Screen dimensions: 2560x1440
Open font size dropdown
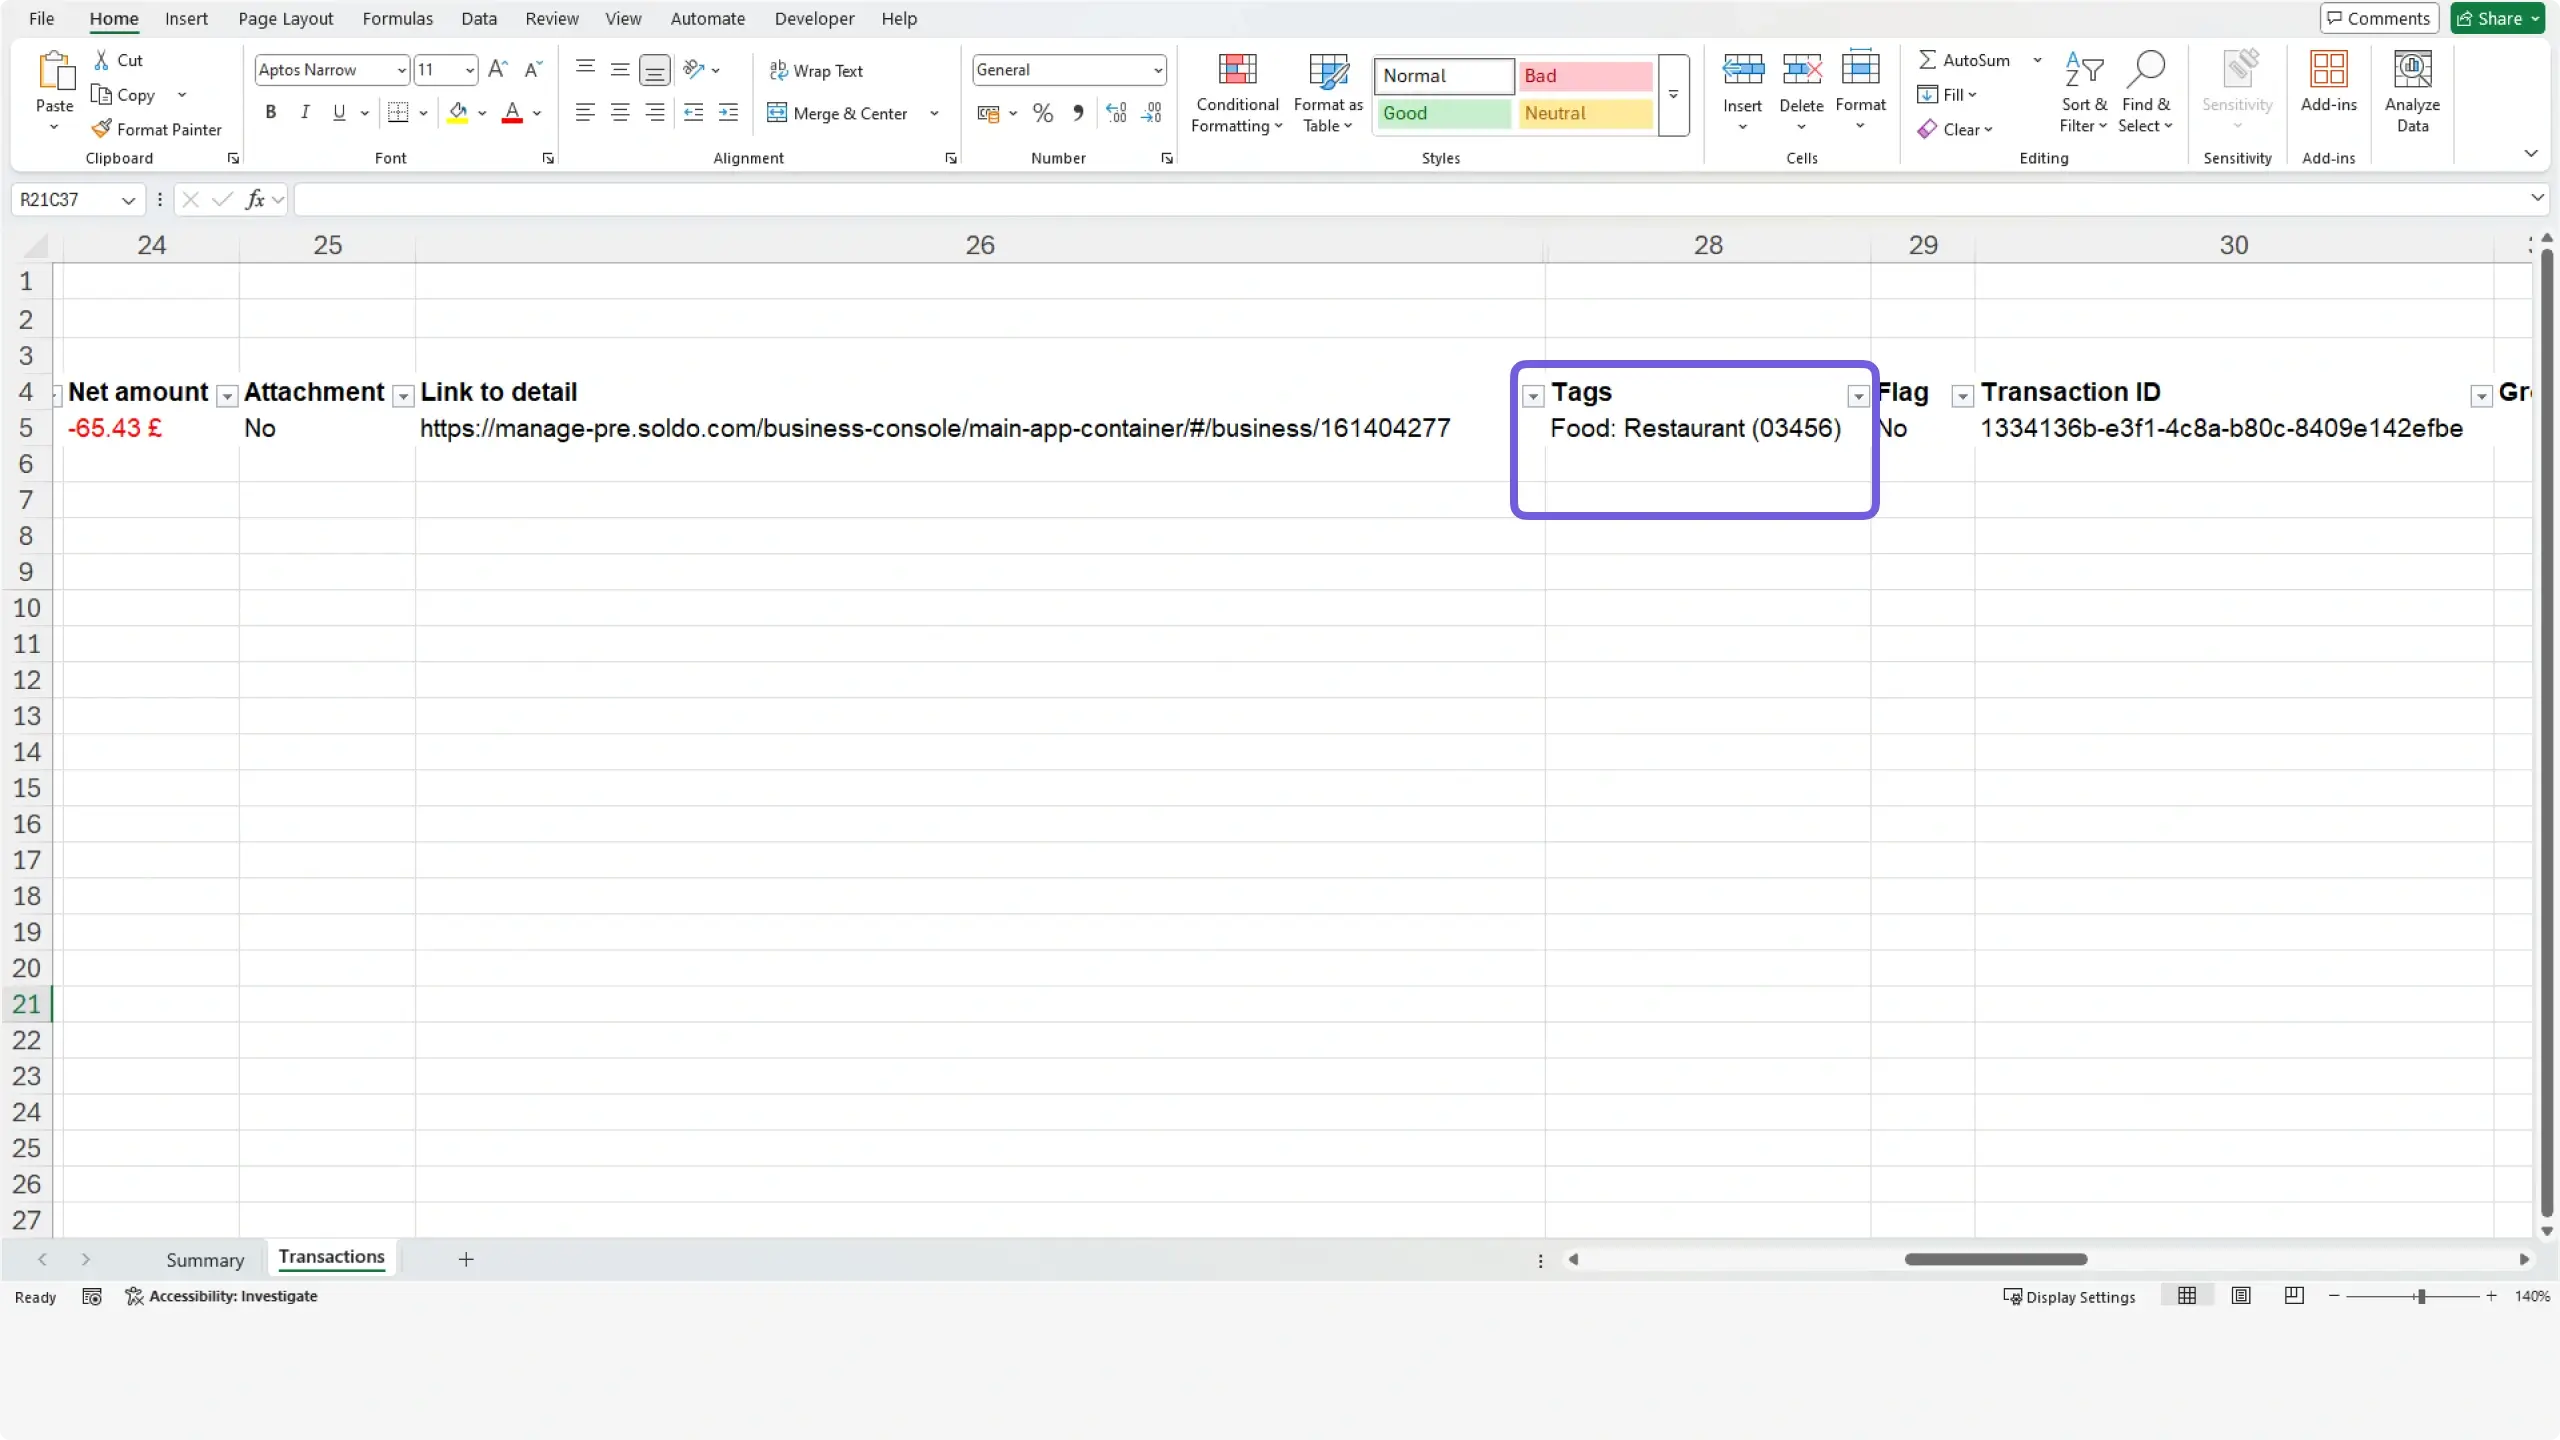[x=469, y=70]
